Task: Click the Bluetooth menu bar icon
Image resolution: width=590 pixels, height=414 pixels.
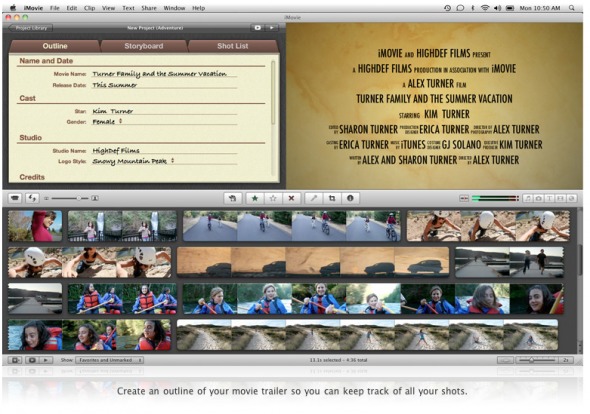Action: [x=473, y=8]
